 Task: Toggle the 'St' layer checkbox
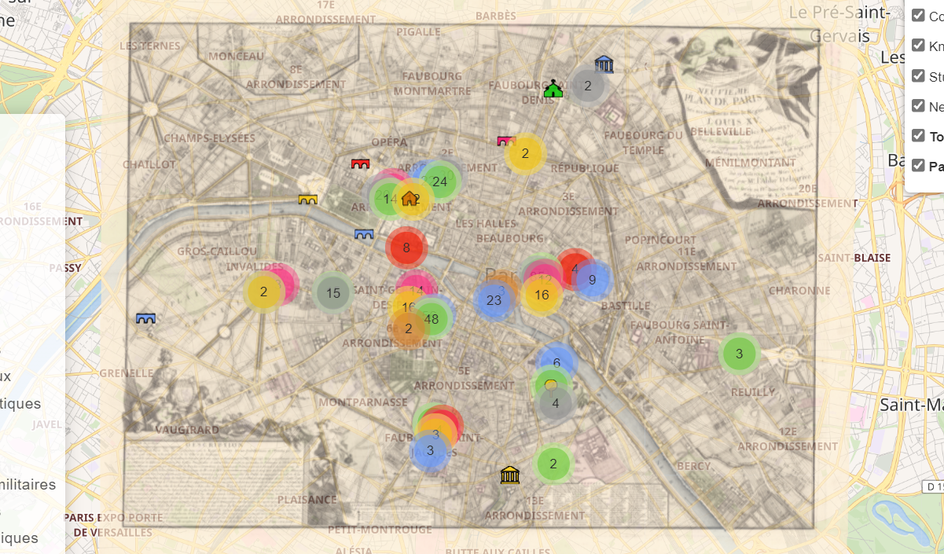point(918,76)
